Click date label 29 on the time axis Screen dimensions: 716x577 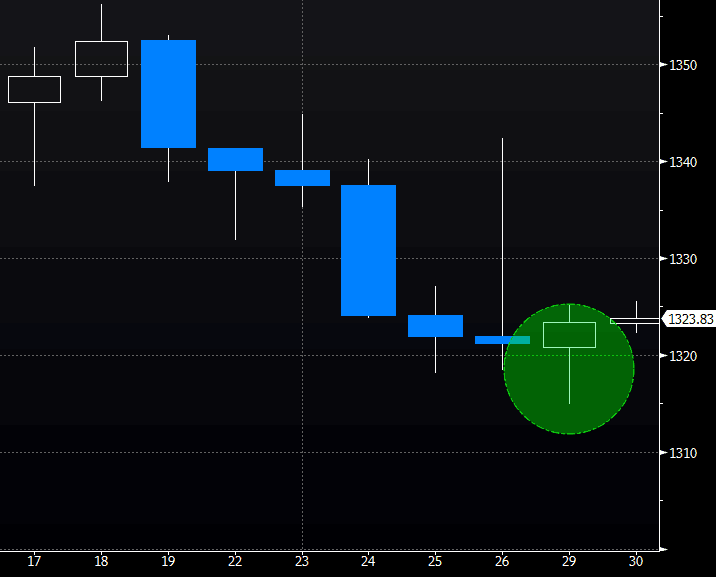[x=569, y=561]
